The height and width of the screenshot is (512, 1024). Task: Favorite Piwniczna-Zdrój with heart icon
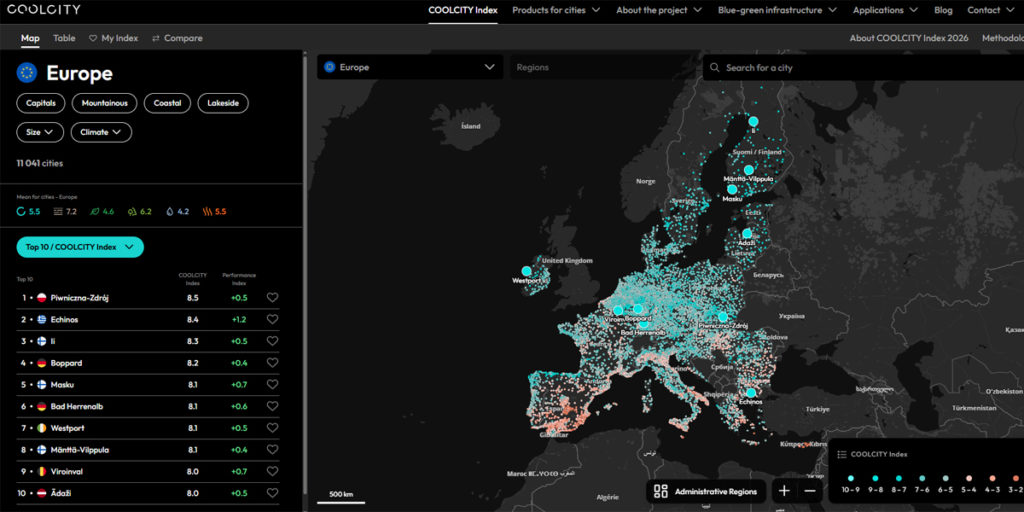click(x=272, y=298)
